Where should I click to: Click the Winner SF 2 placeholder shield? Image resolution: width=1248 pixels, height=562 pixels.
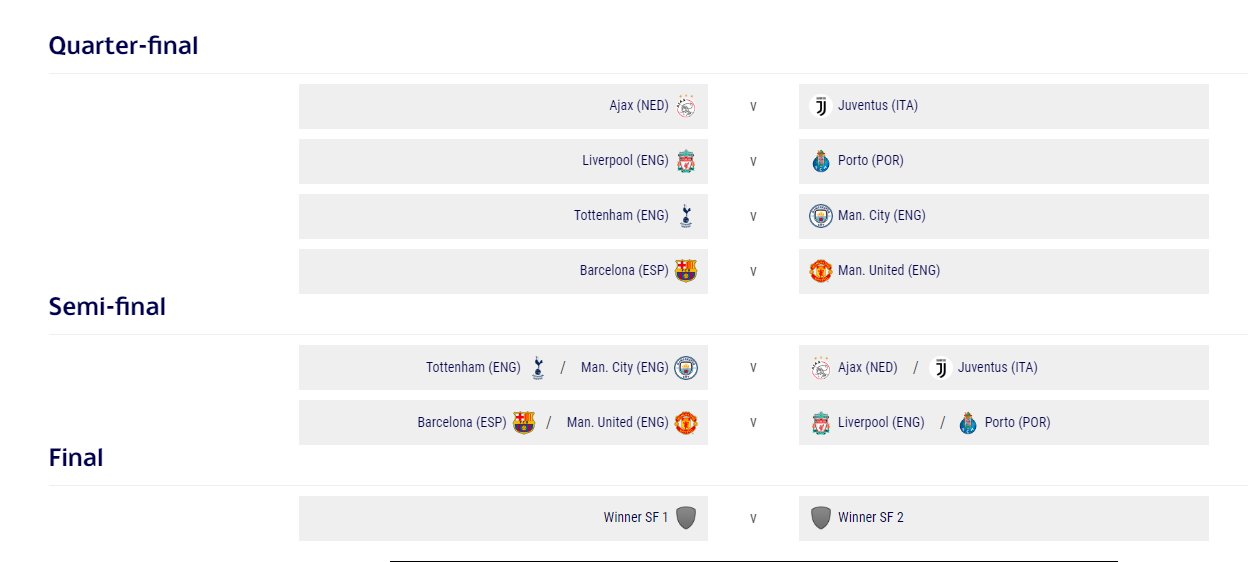(821, 518)
